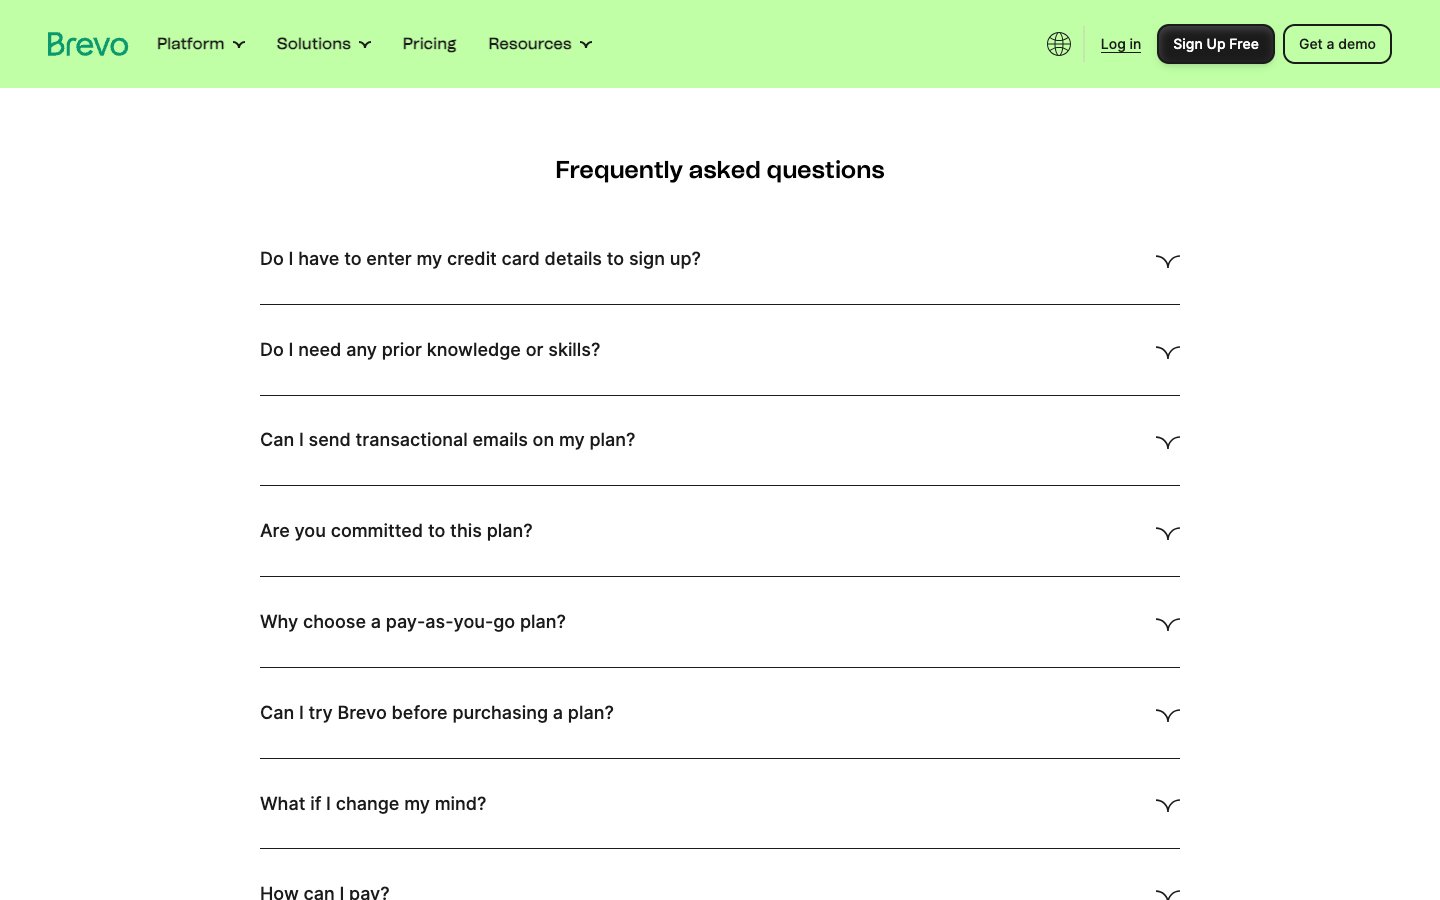Expand "What if I change my mind?"
Viewport: 1440px width, 900px height.
[x=373, y=804]
